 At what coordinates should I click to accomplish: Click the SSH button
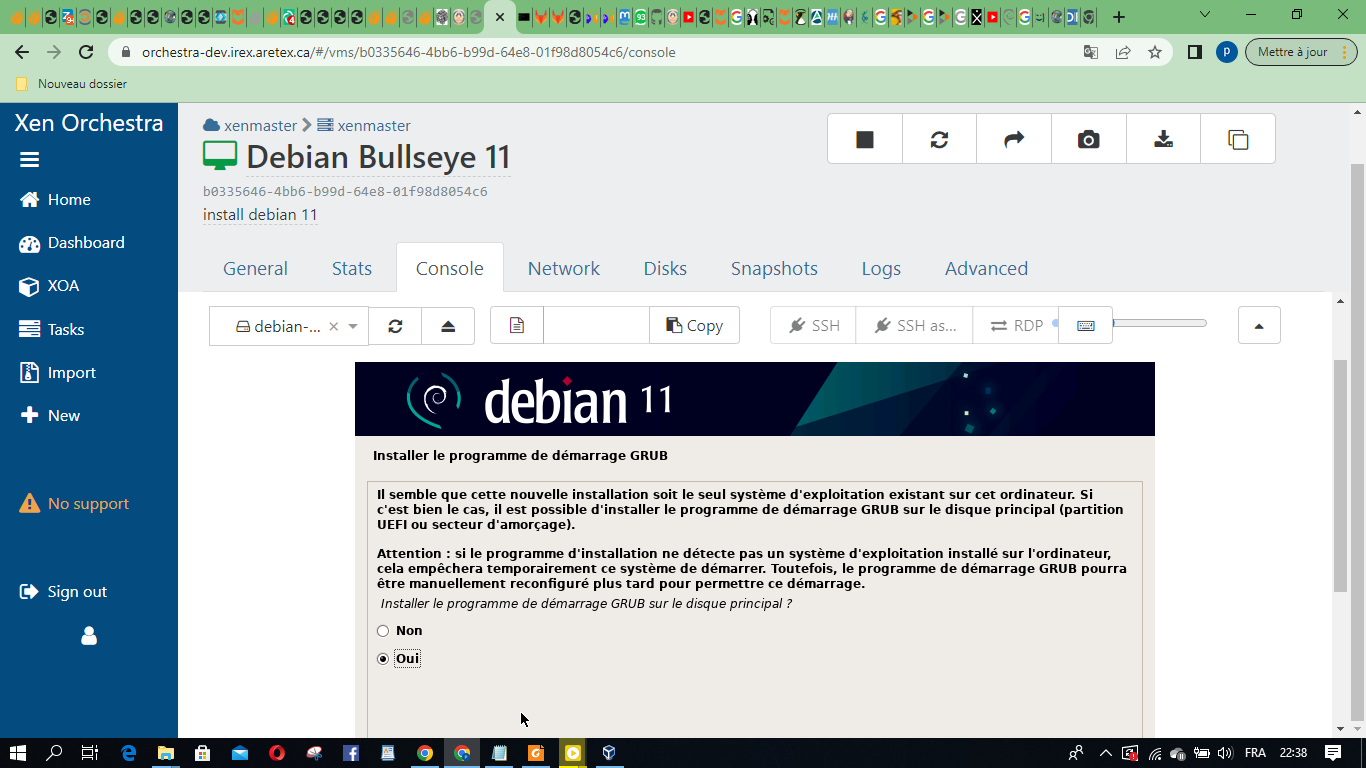pyautogui.click(x=813, y=326)
